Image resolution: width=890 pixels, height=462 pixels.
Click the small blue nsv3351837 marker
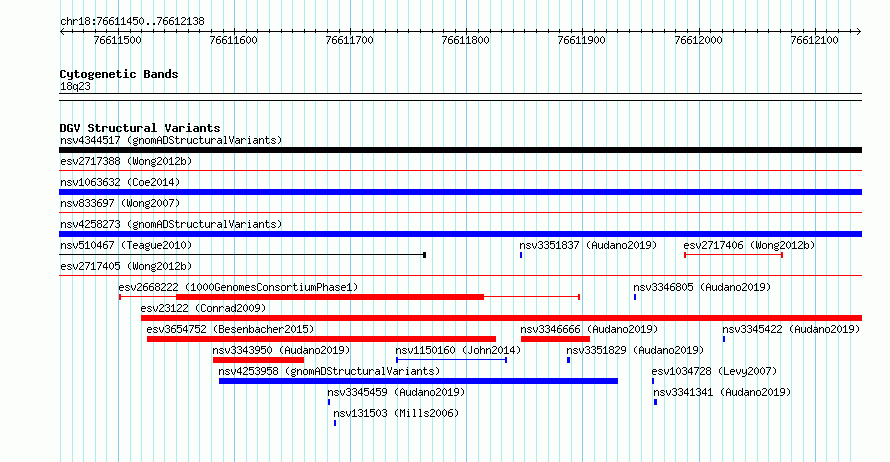click(521, 255)
